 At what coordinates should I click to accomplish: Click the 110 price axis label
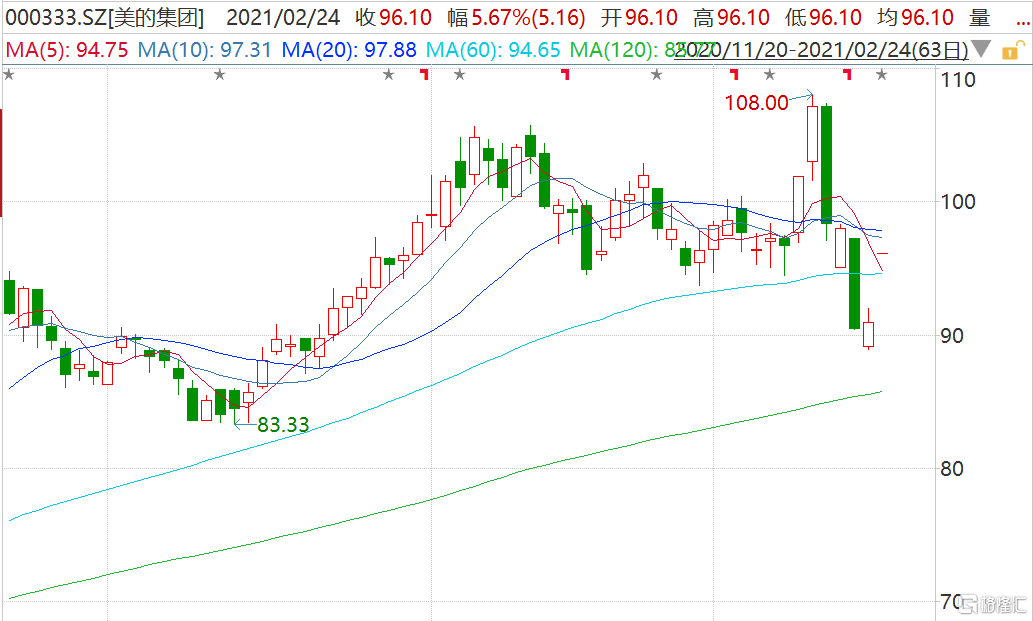point(959,80)
